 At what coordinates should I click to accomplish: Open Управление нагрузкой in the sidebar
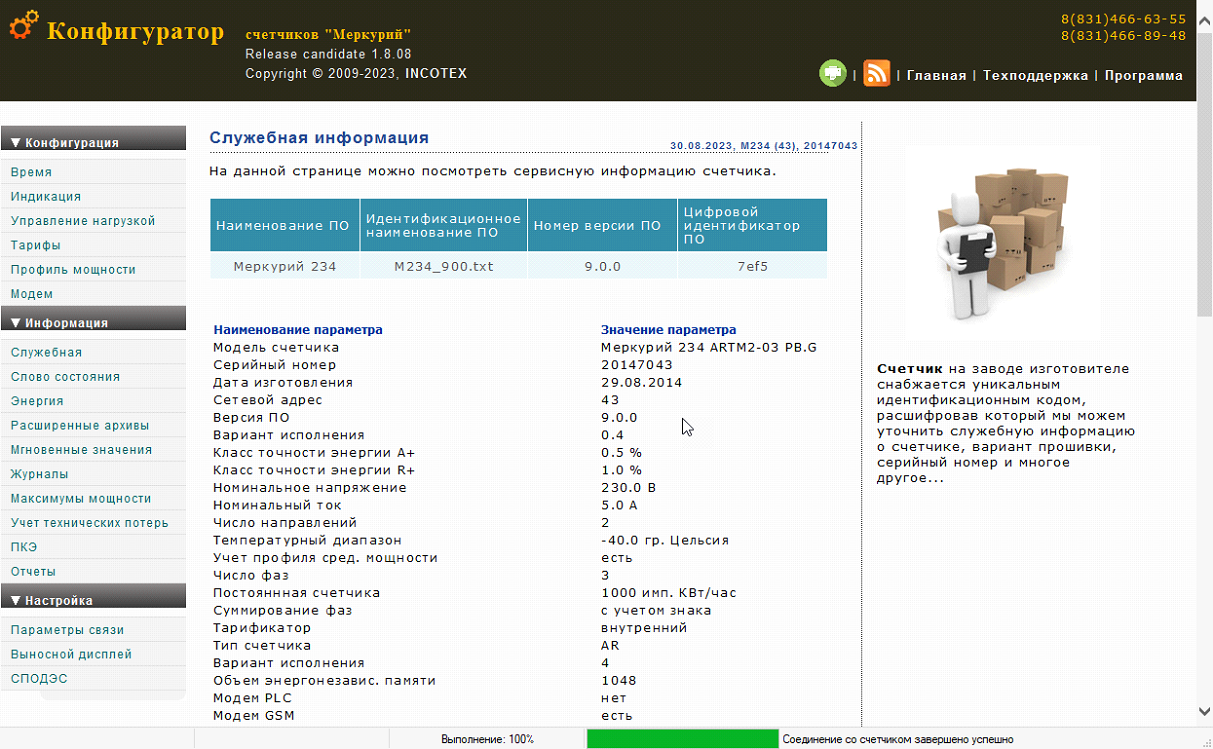pos(83,221)
